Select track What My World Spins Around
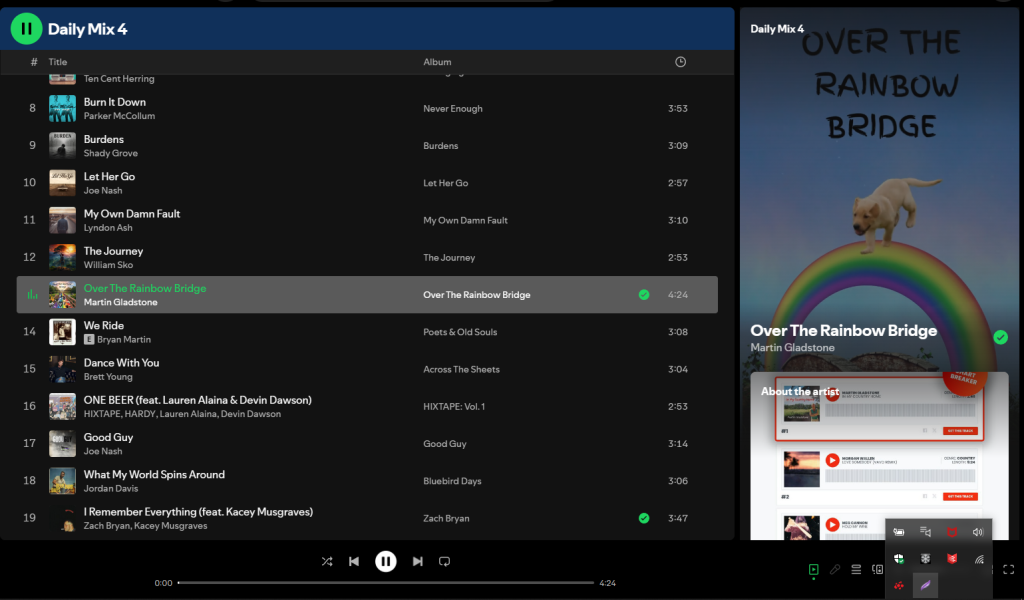Image resolution: width=1024 pixels, height=600 pixels. point(154,474)
